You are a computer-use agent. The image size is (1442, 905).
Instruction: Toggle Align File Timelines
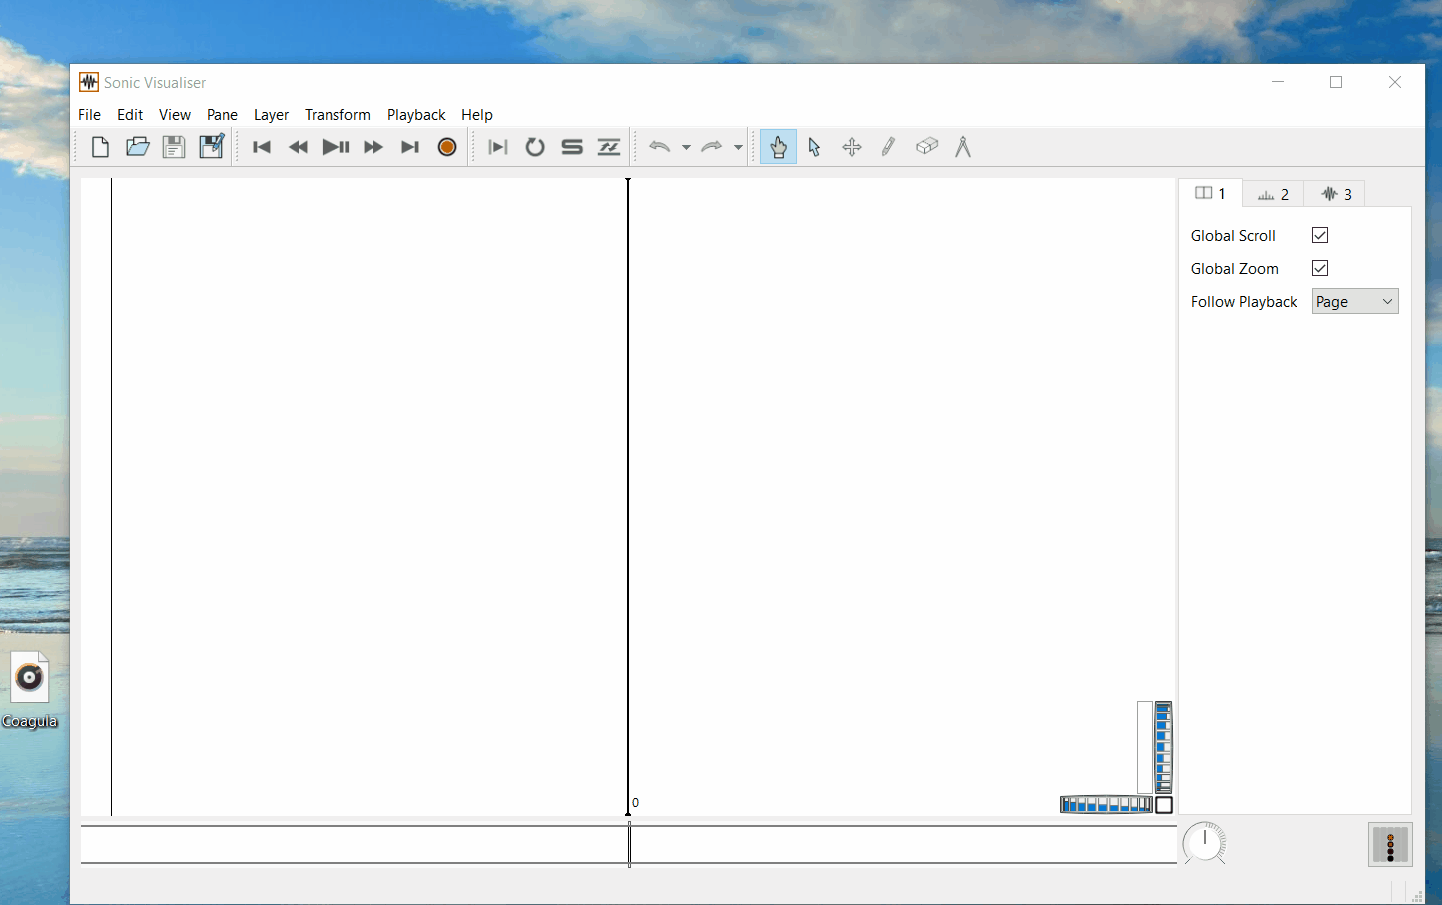(x=609, y=147)
